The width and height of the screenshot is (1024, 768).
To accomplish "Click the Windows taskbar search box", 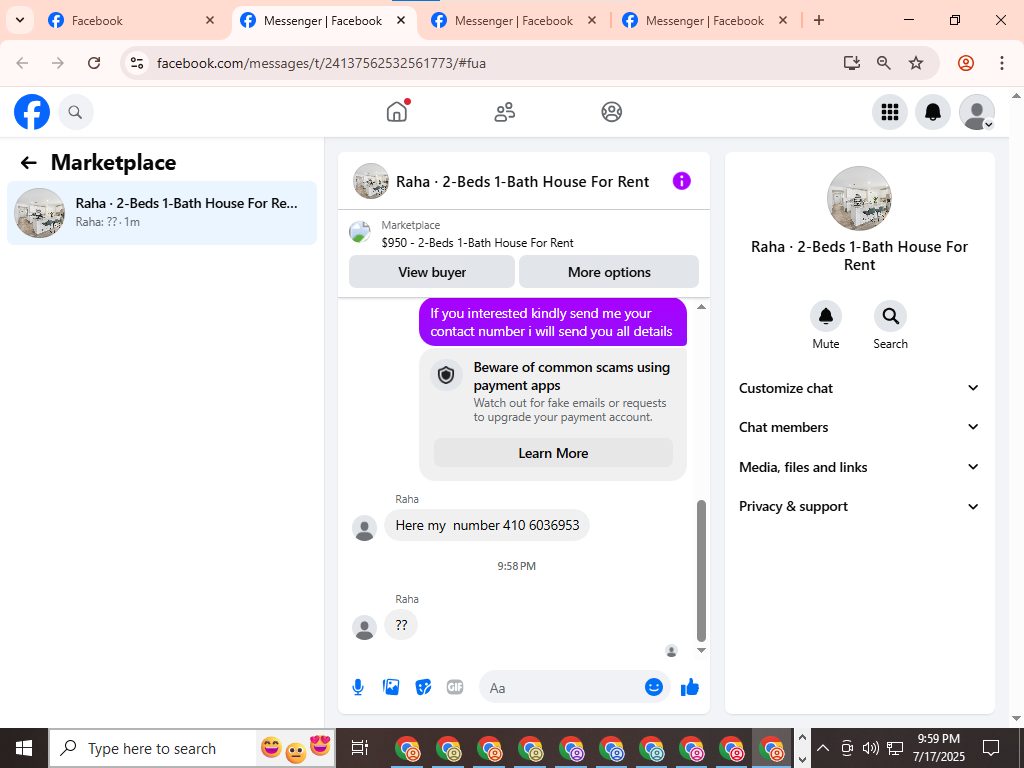I will [193, 748].
